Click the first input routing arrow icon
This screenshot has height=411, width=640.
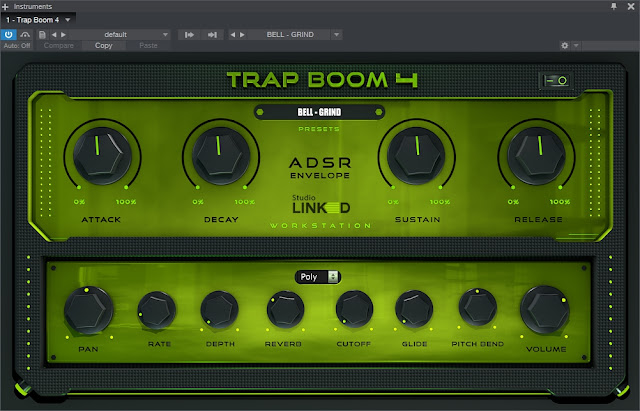(189, 35)
